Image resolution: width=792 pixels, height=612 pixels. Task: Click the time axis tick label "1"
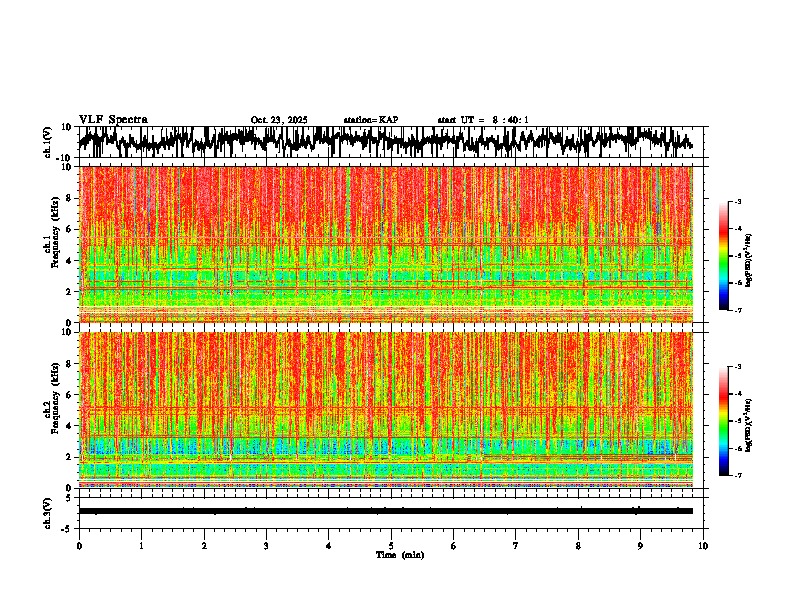pyautogui.click(x=141, y=546)
